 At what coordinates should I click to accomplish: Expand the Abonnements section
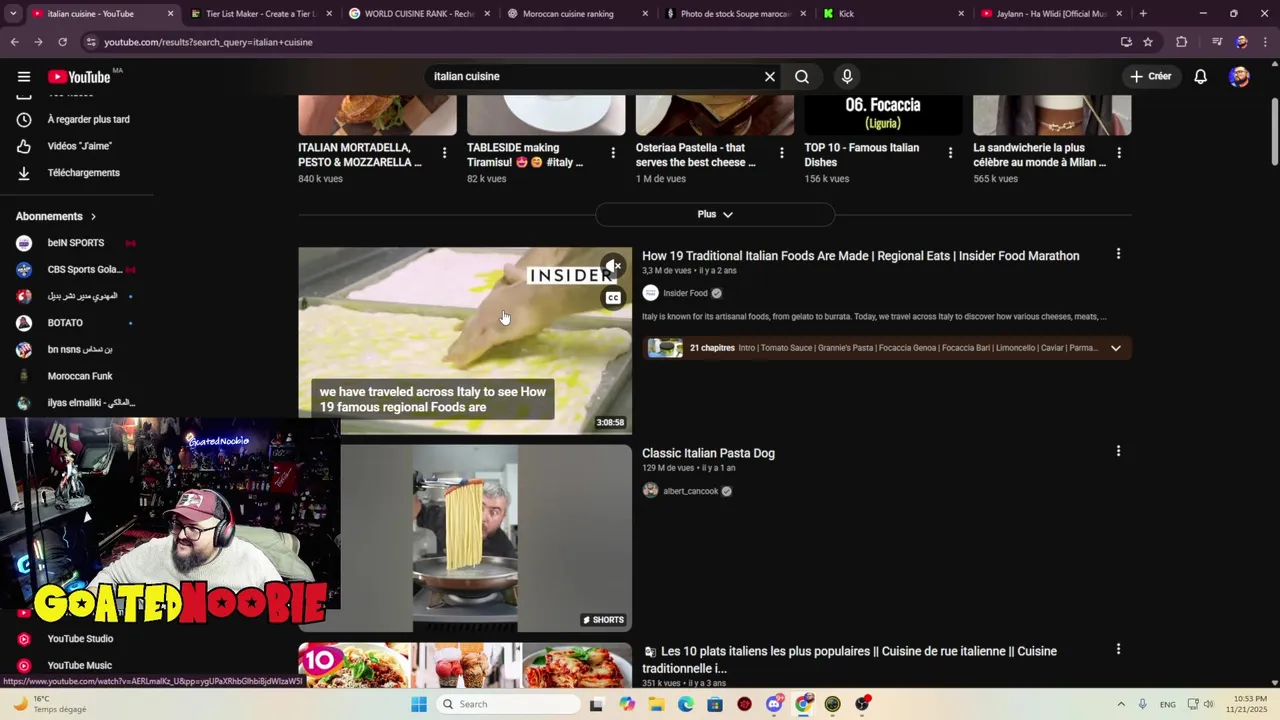[x=56, y=216]
